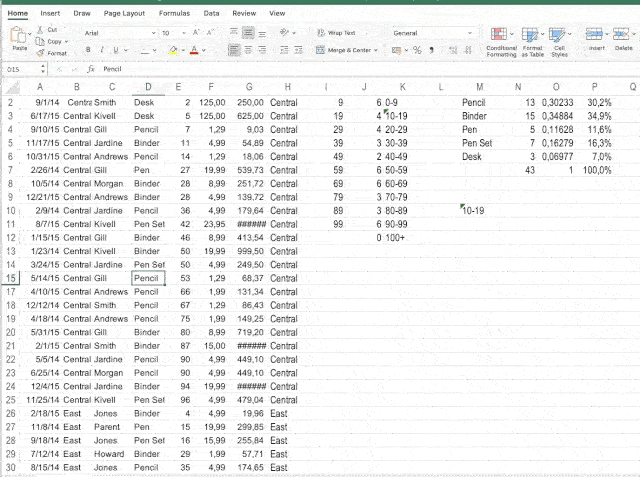
Task: Click the bottom align icon
Action: pos(262,32)
